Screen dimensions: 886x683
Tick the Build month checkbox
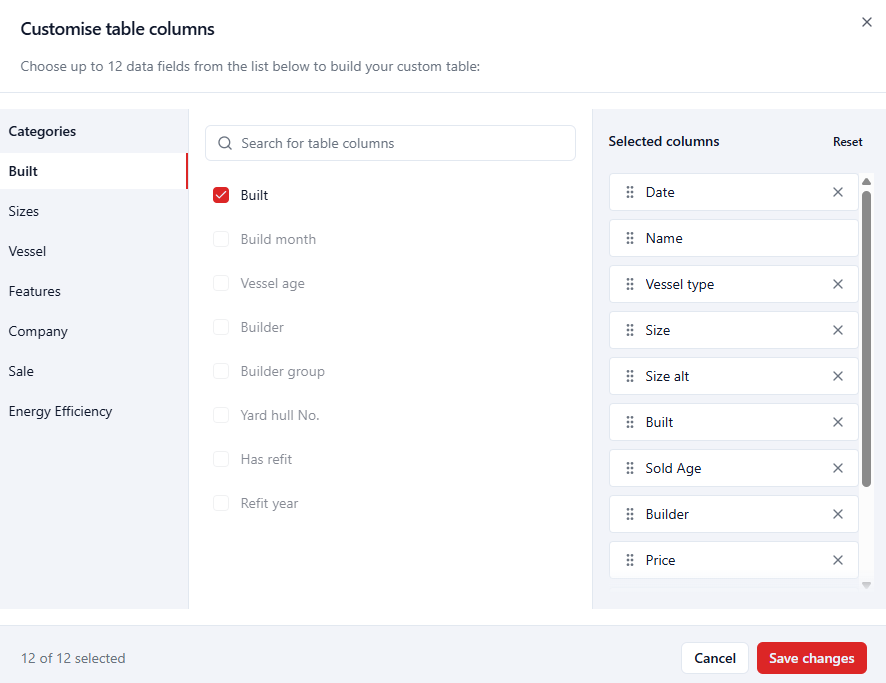tap(221, 239)
